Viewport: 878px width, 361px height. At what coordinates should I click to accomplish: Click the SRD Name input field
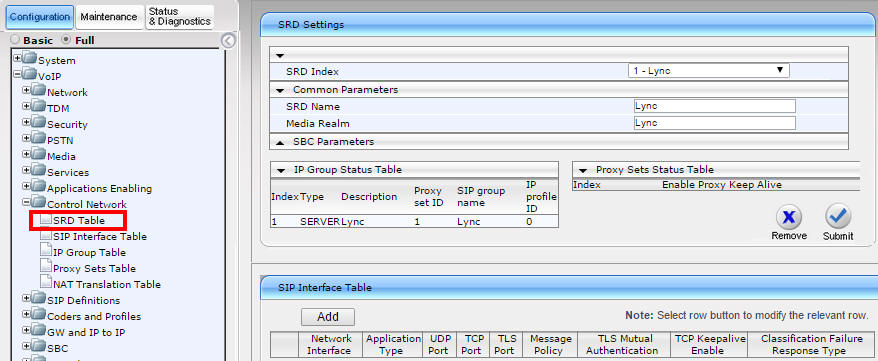coord(714,106)
